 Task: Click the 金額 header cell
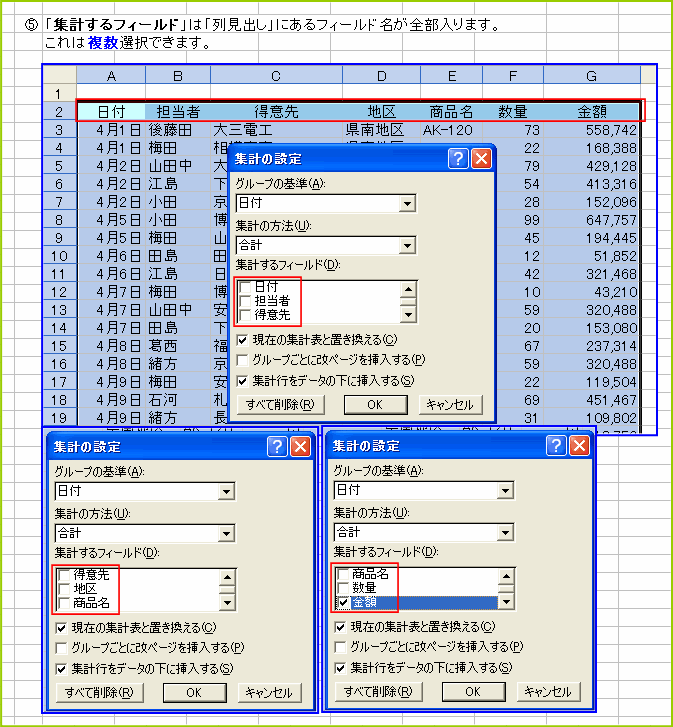591,111
